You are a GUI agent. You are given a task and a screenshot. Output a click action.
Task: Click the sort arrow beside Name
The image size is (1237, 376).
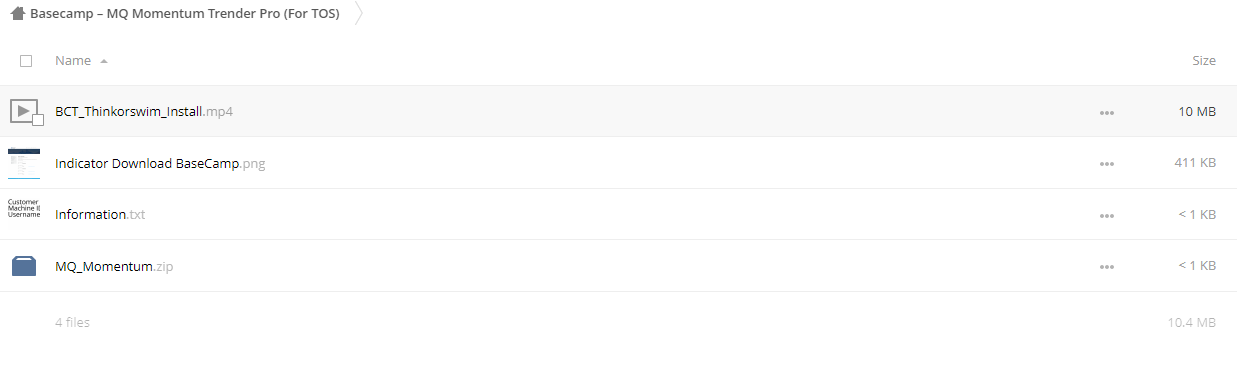tap(104, 61)
